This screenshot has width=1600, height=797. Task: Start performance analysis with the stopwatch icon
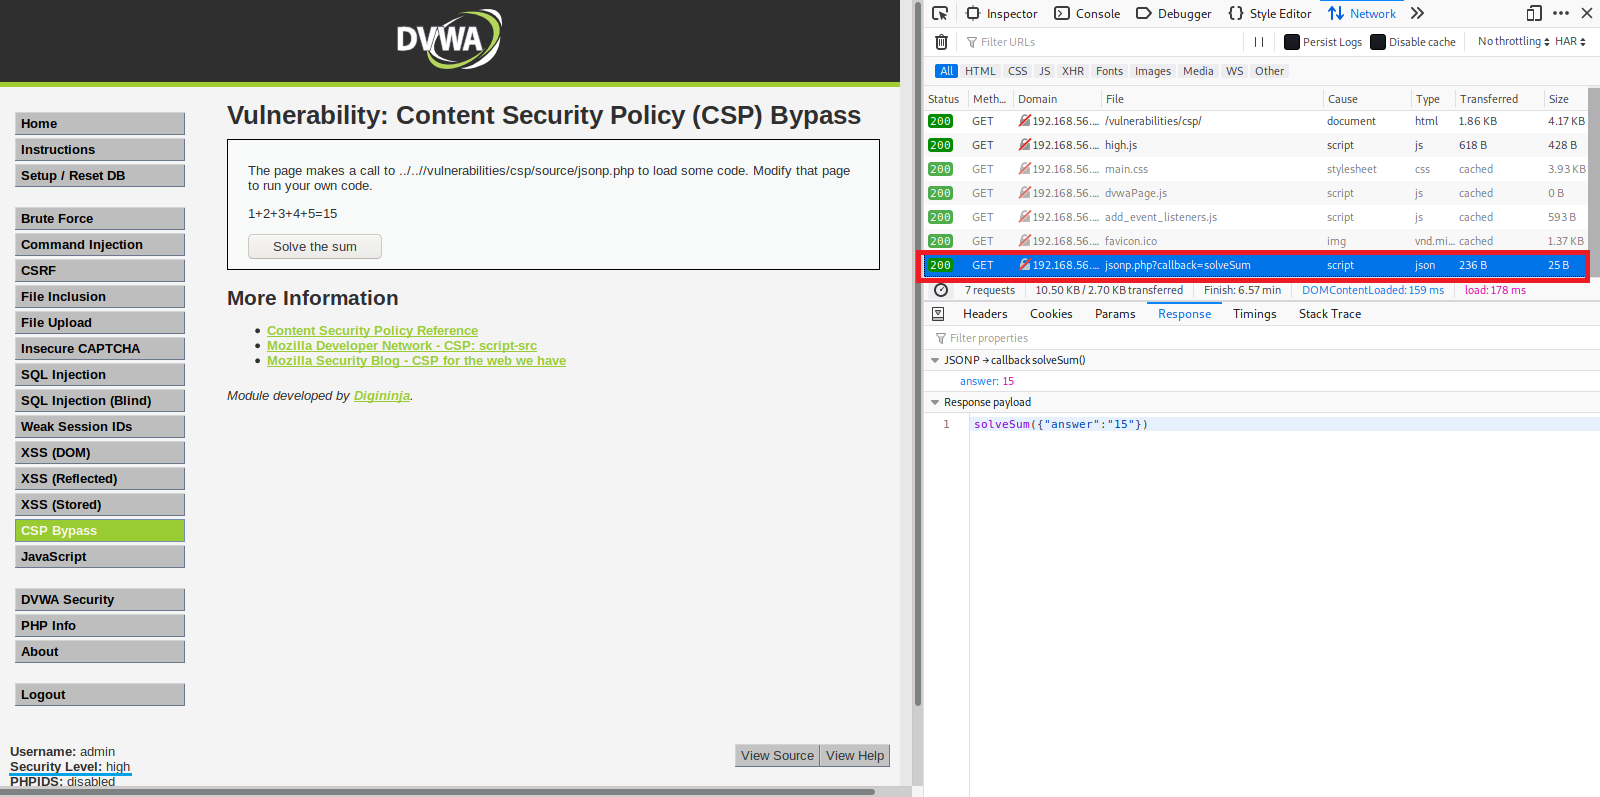[x=941, y=290]
